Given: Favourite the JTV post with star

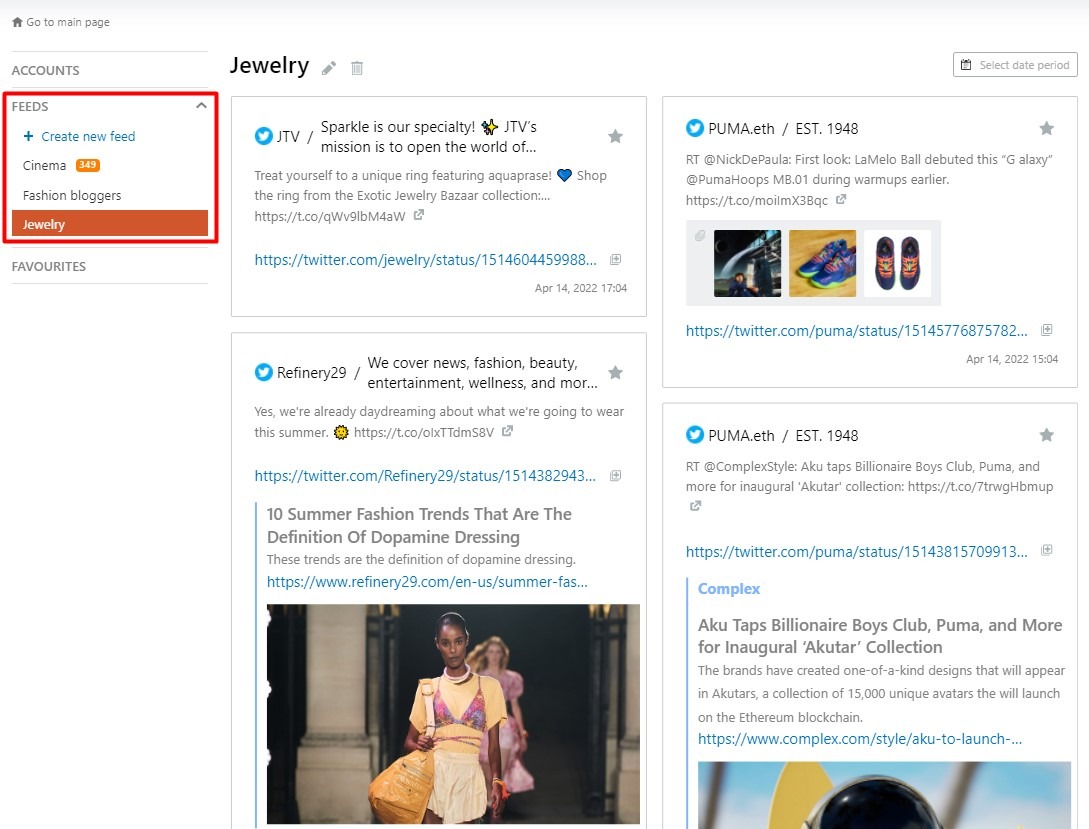Looking at the screenshot, I should [615, 136].
